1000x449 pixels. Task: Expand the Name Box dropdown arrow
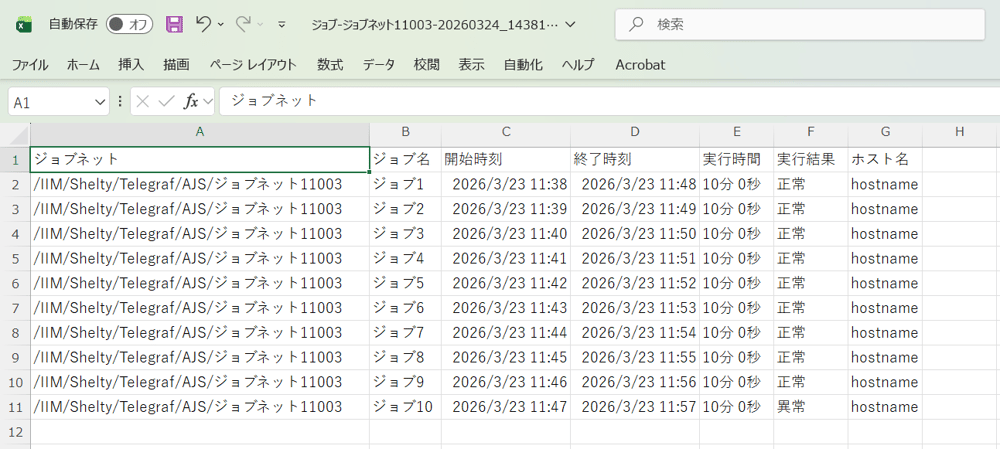[x=100, y=101]
